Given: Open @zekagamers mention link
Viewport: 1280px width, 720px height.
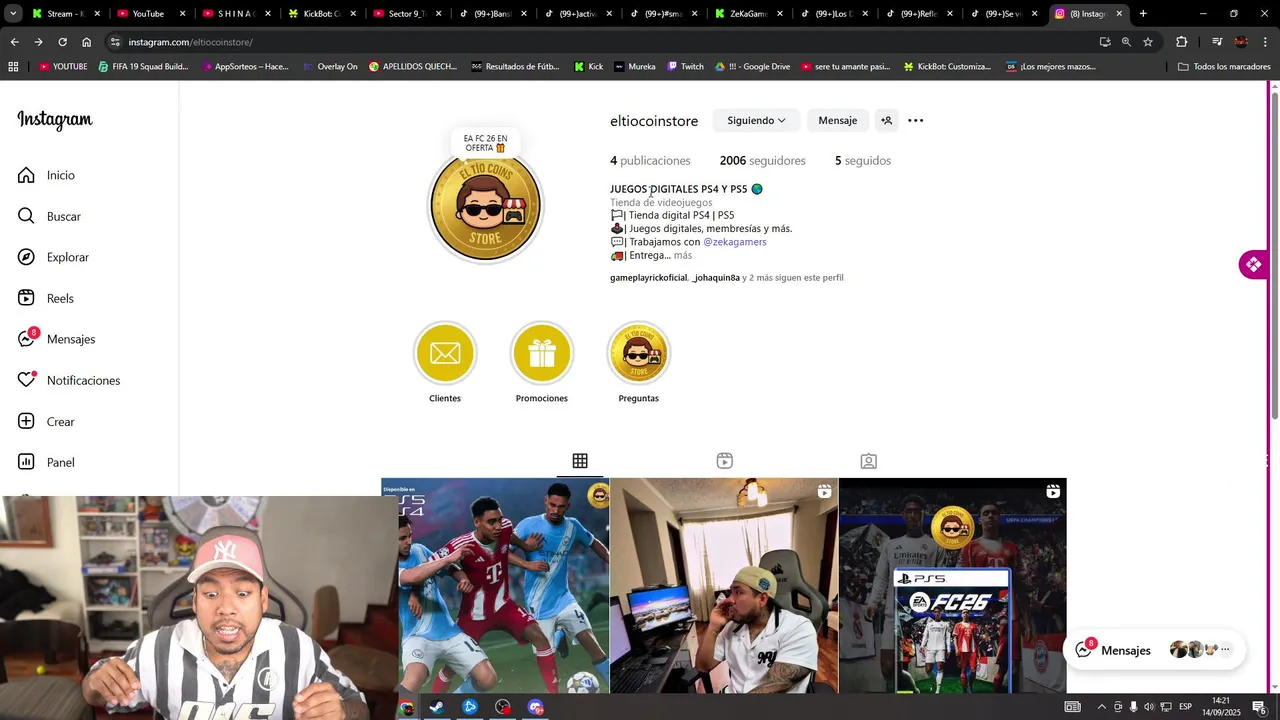Looking at the screenshot, I should [x=735, y=242].
